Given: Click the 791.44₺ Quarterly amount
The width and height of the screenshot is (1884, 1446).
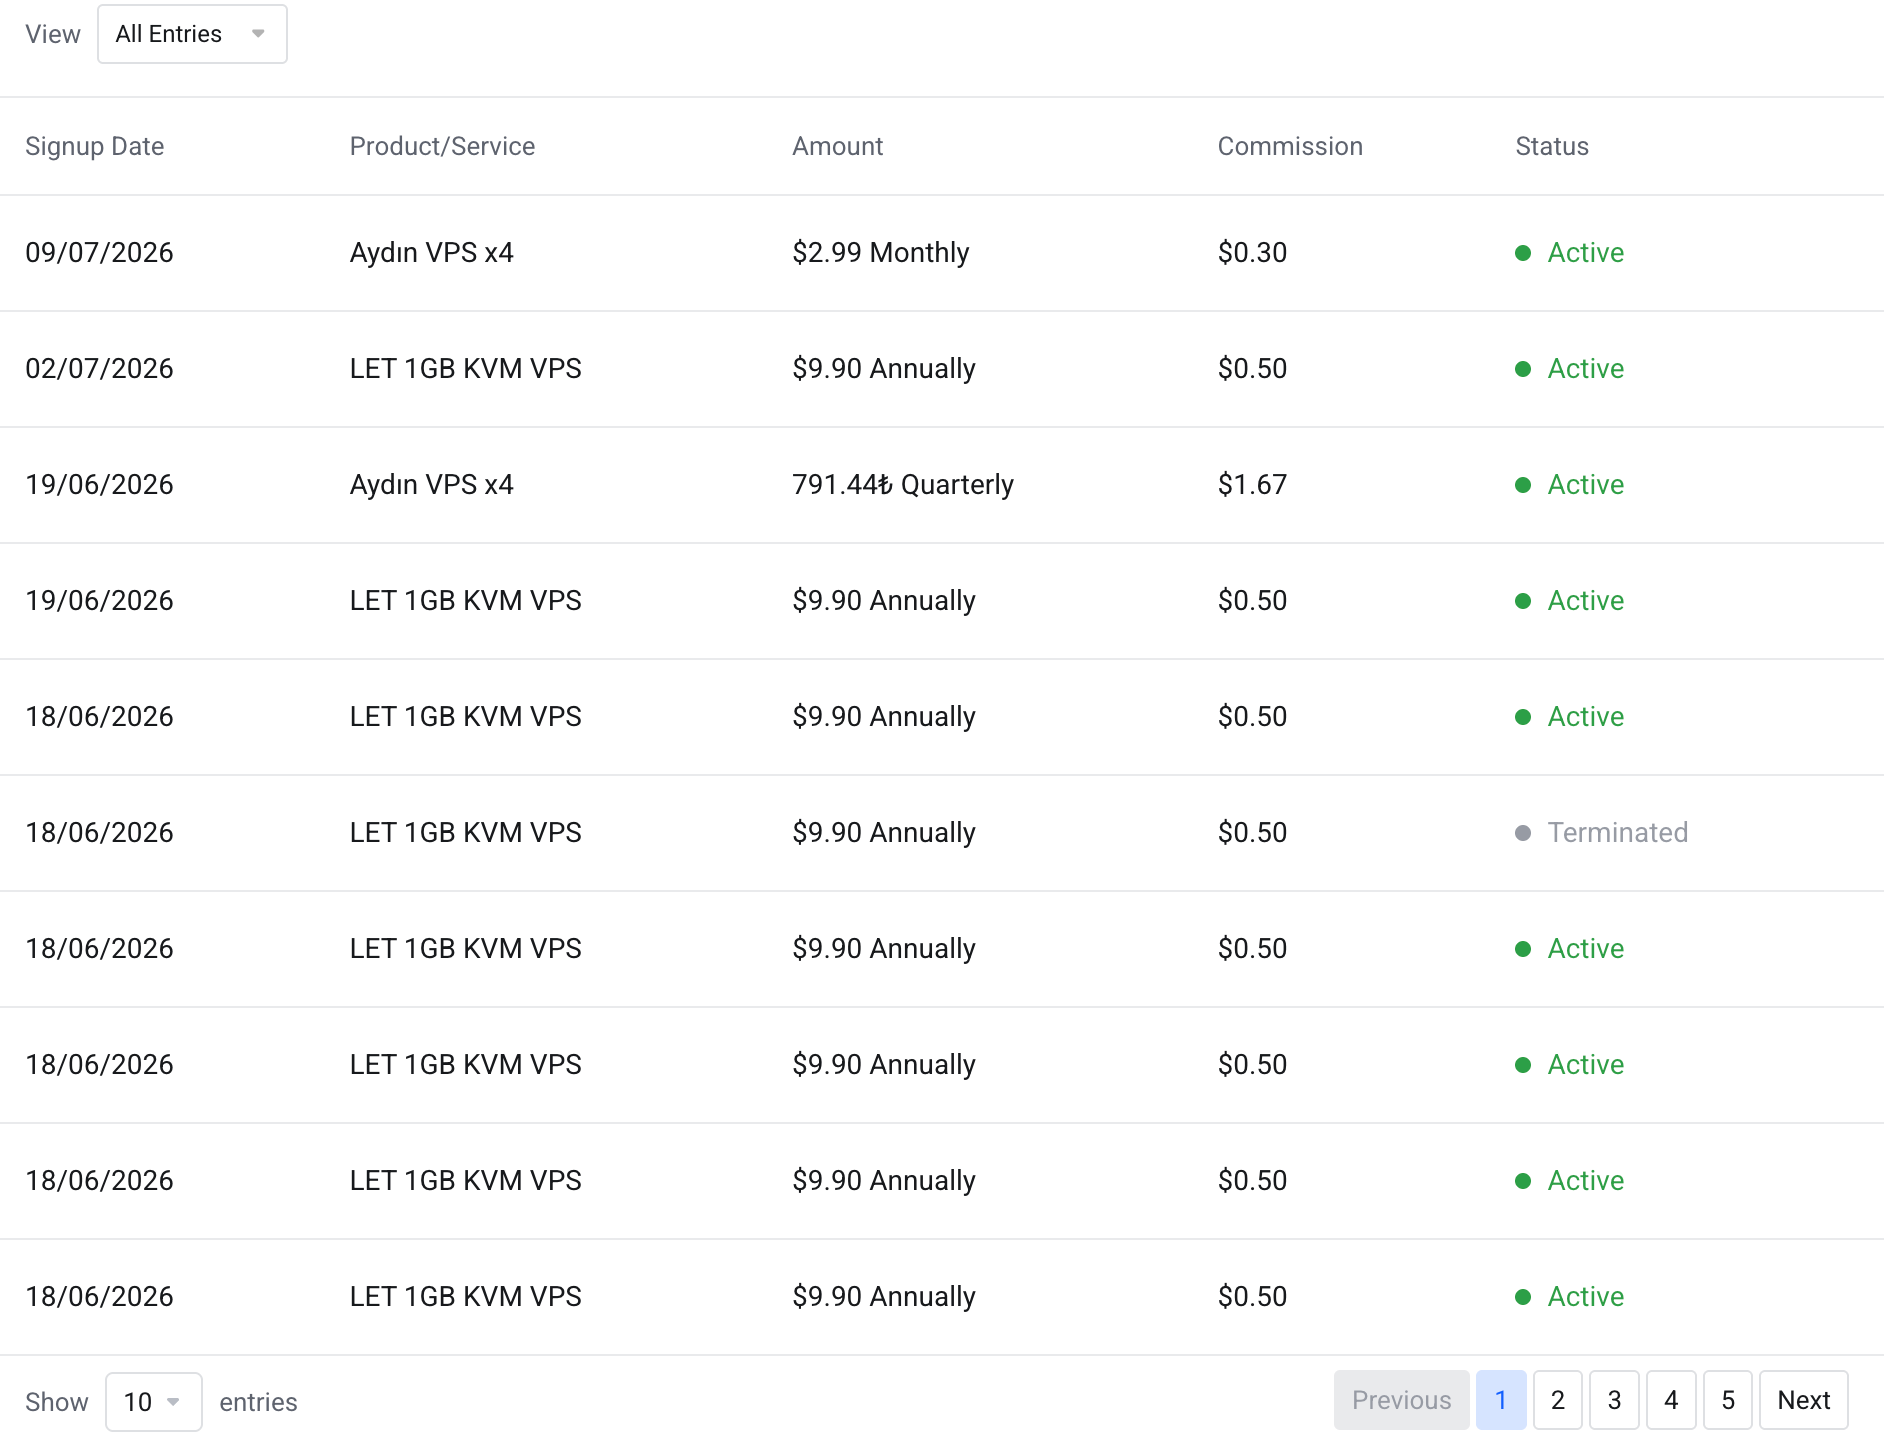Looking at the screenshot, I should [902, 484].
